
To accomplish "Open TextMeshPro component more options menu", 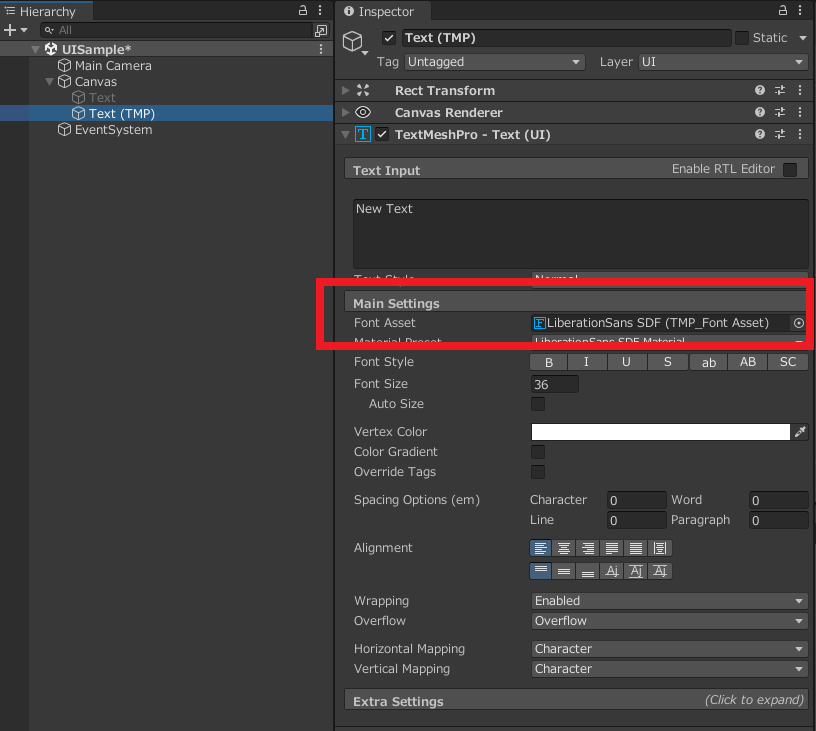I will [800, 134].
